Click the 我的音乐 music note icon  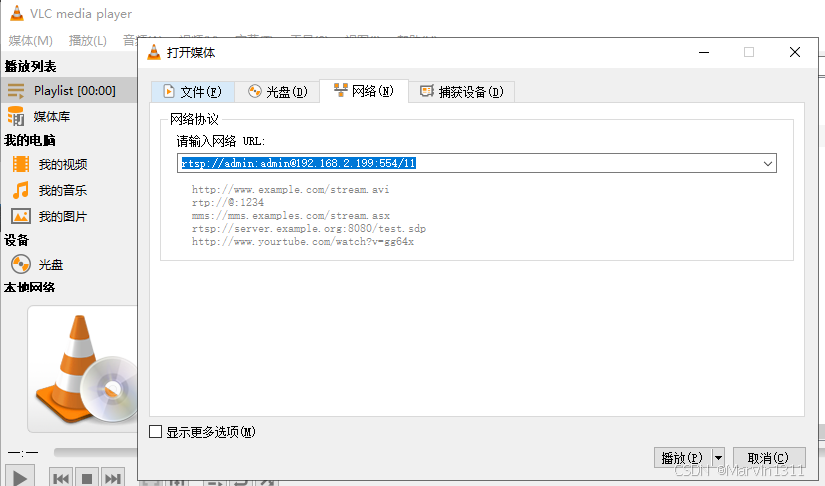[21, 190]
